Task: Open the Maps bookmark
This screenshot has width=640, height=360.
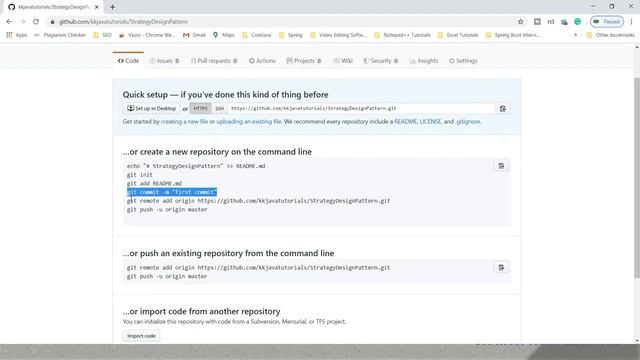Action: click(x=224, y=35)
